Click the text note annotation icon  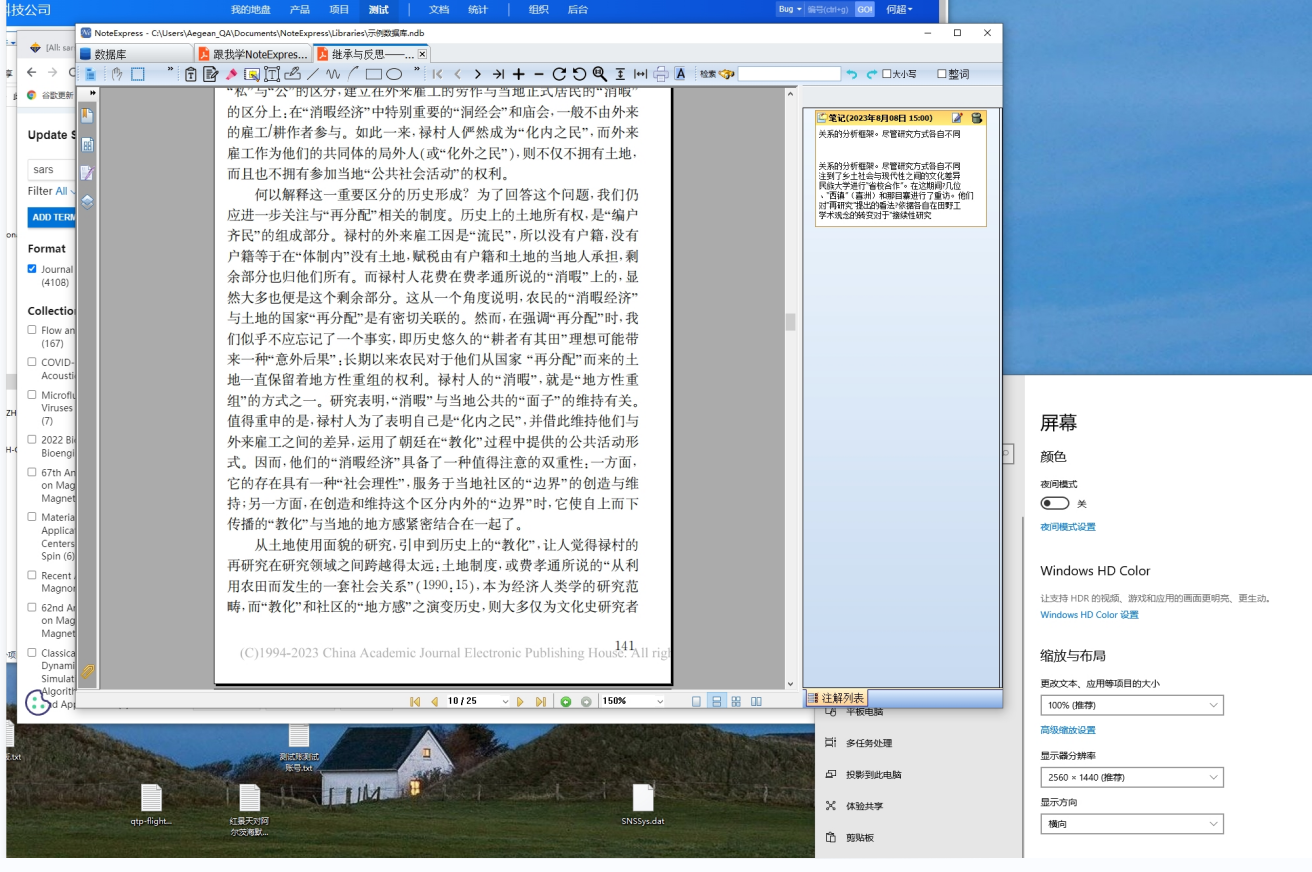pos(210,74)
